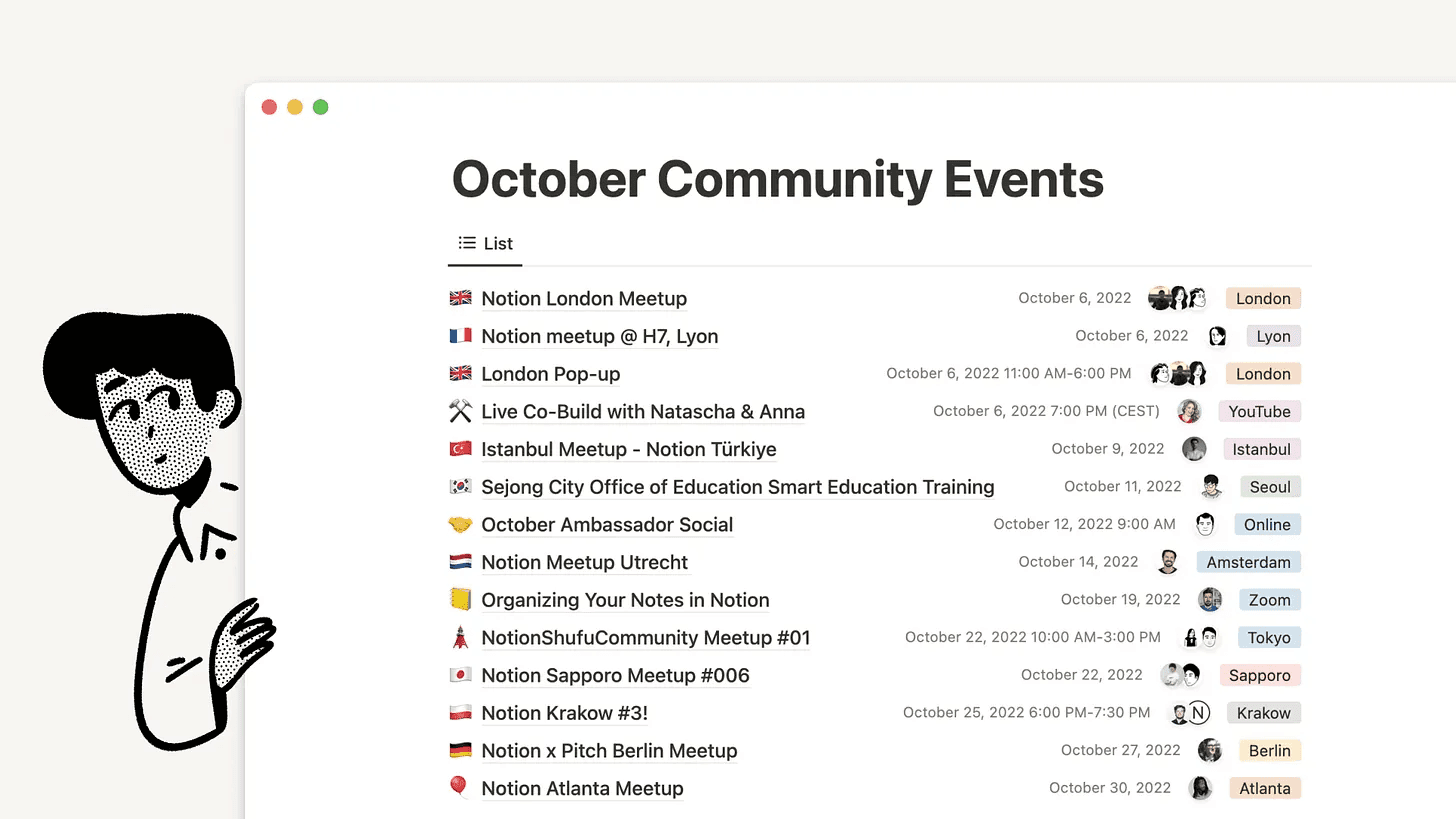Click the Krakow location tag
The height and width of the screenshot is (819, 1456).
1264,713
